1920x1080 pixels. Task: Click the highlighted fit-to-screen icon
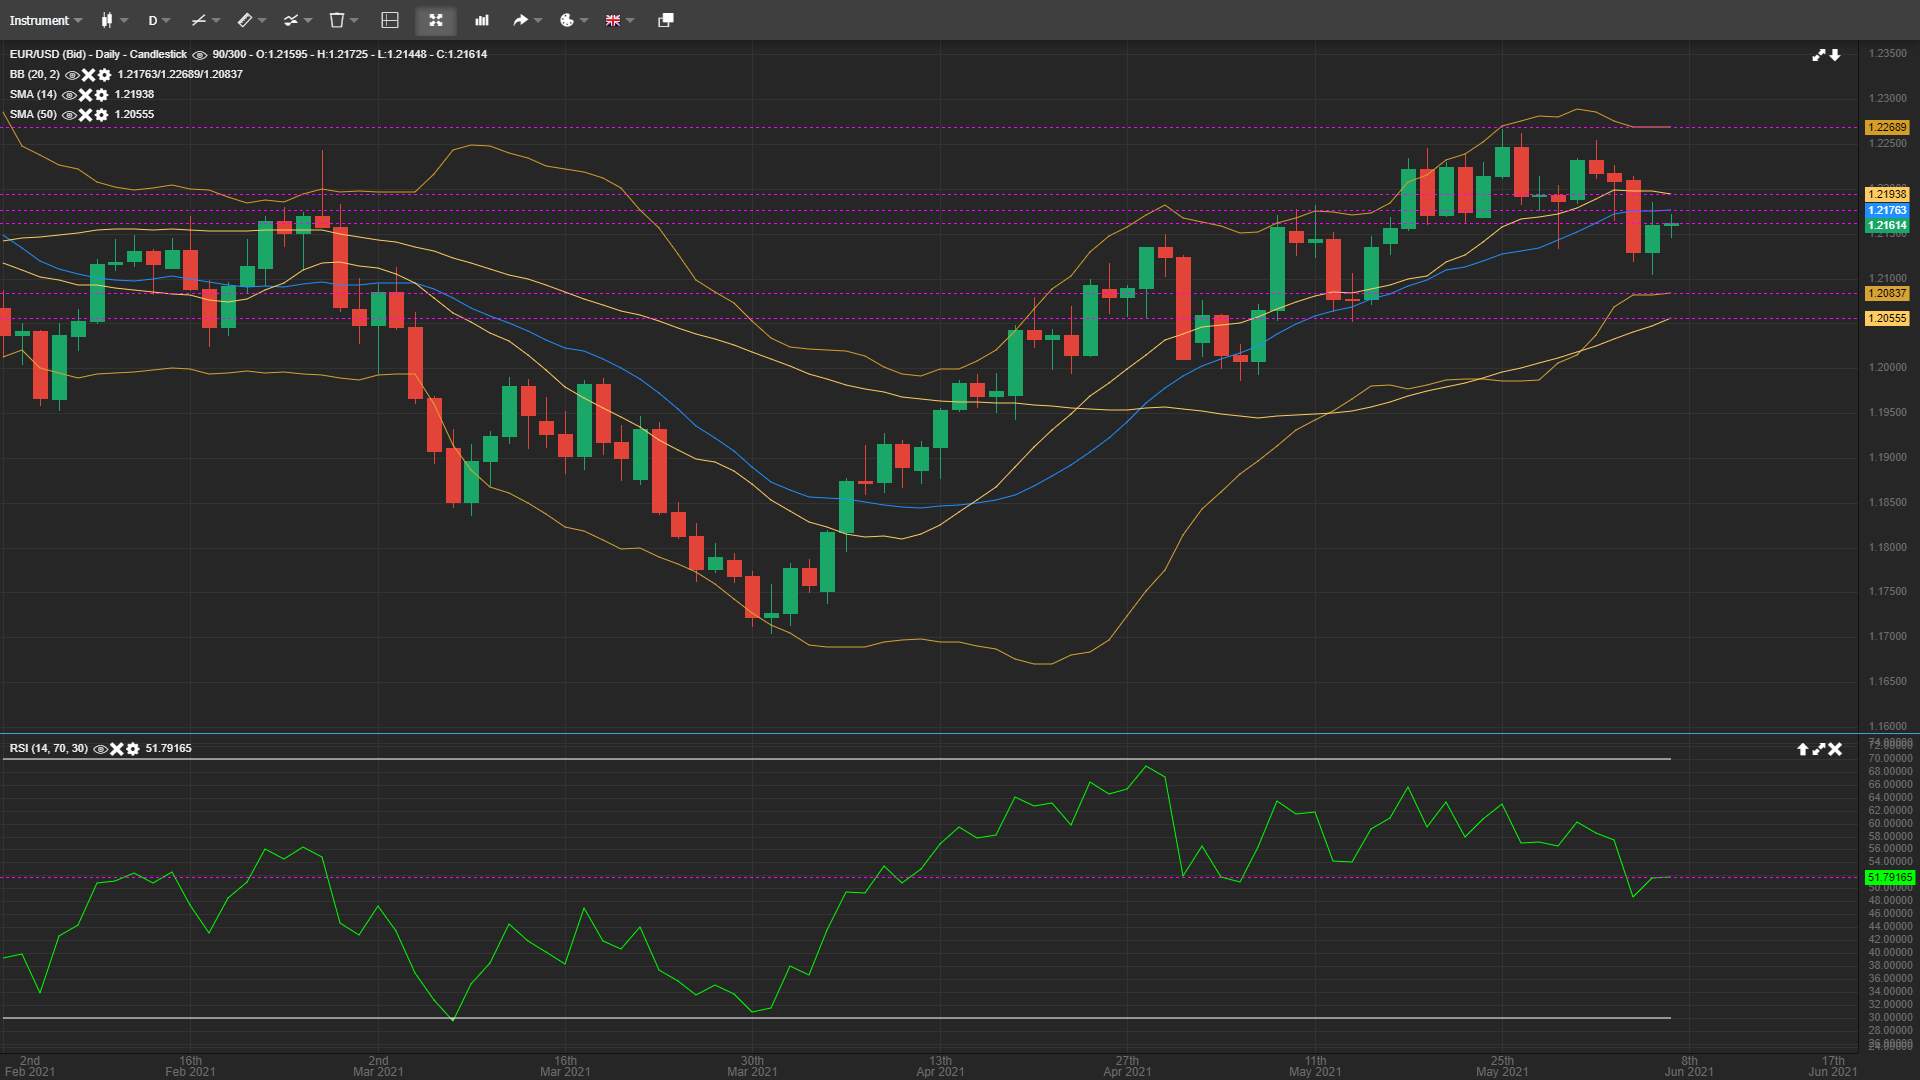(436, 20)
